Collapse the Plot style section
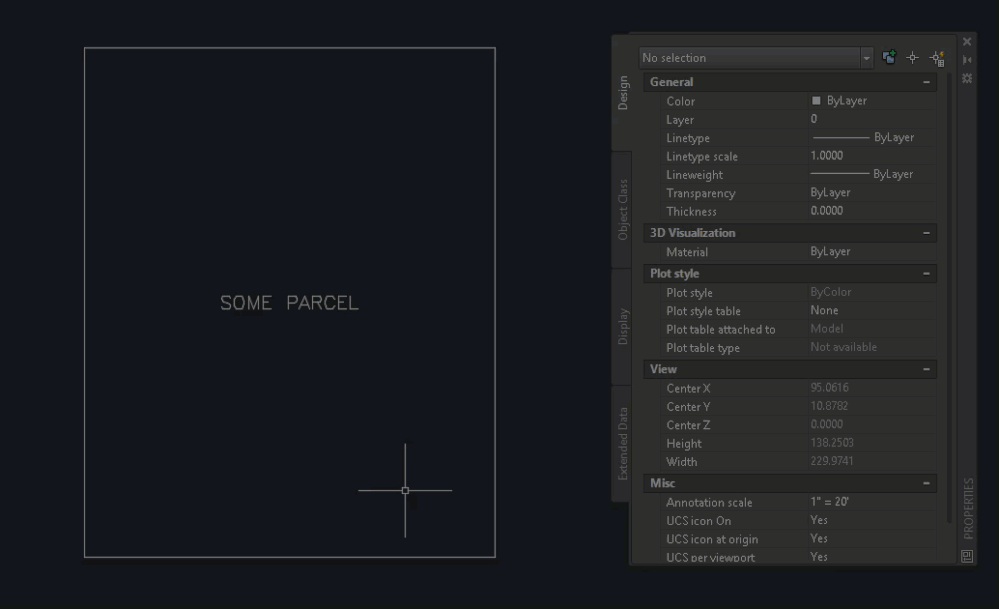Viewport: 999px width, 609px height. (926, 274)
